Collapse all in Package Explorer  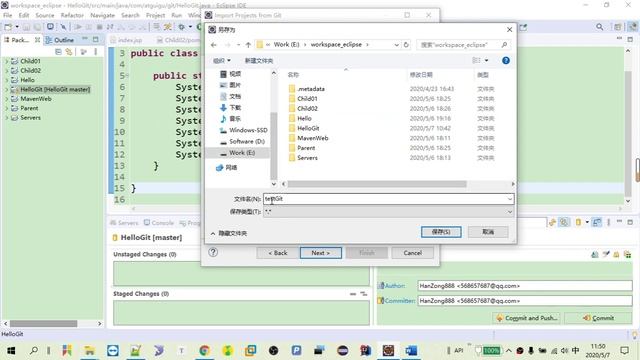point(58,52)
